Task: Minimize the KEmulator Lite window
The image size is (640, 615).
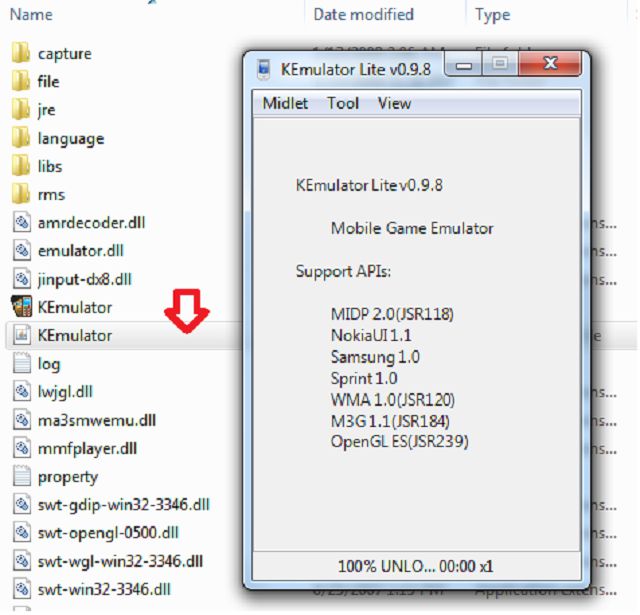Action: coord(464,64)
